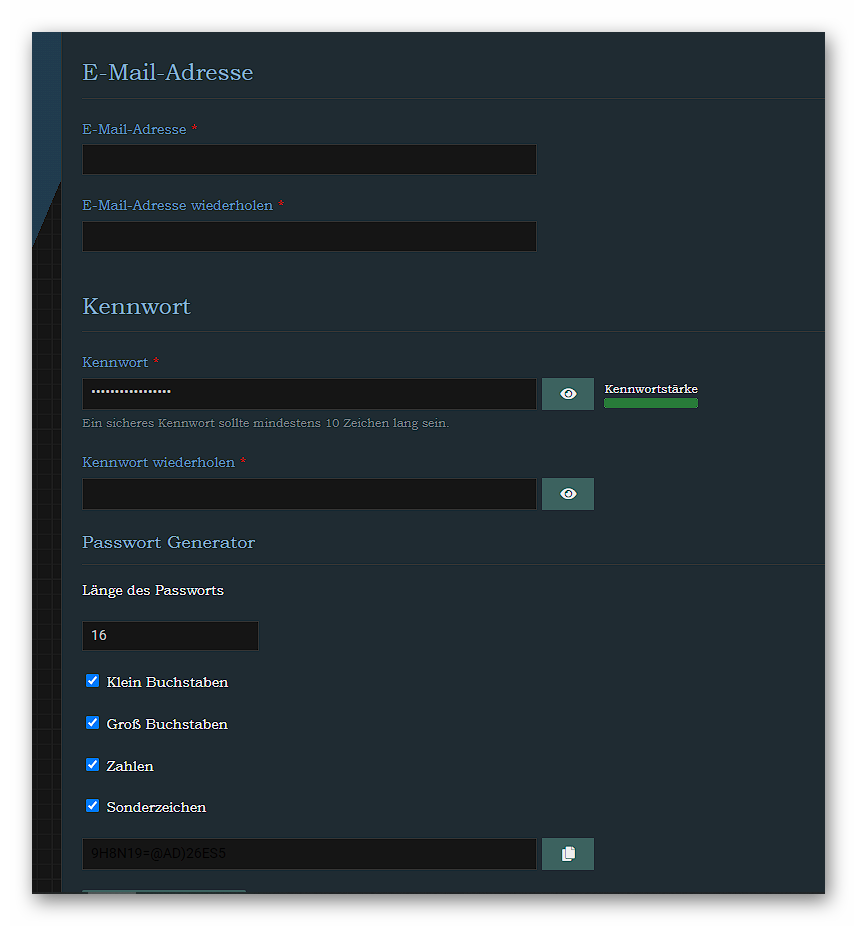Click the Klein Buchstaben label text
857x926 pixels.
tap(167, 682)
